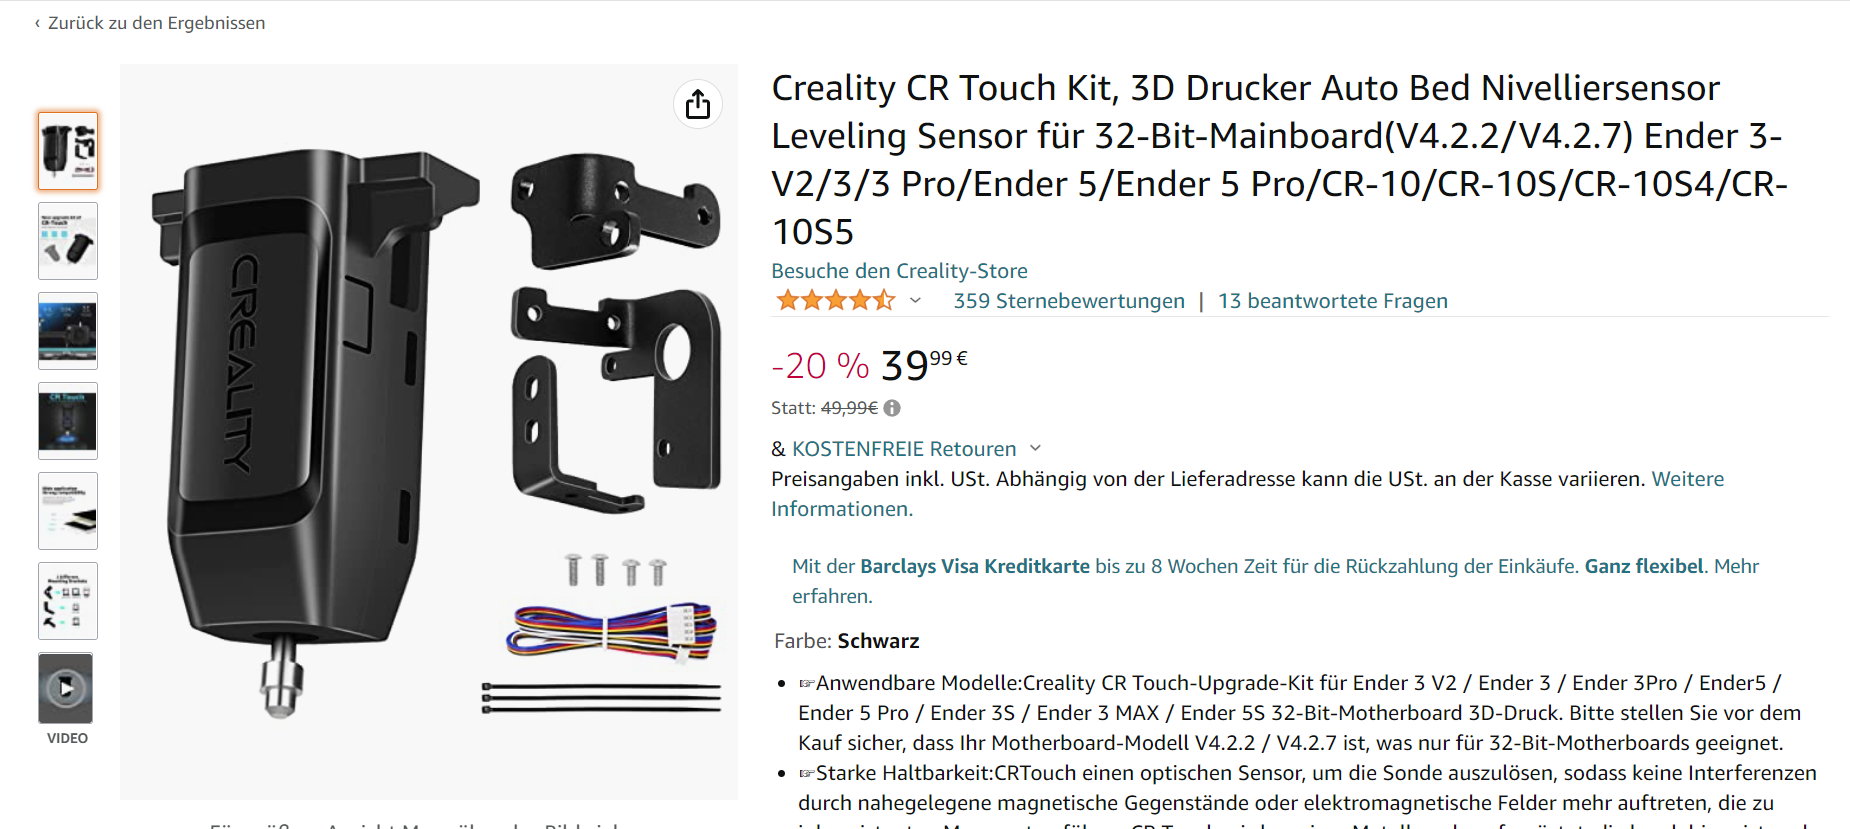Play the product video thumbnail
1850x829 pixels.
(66, 688)
